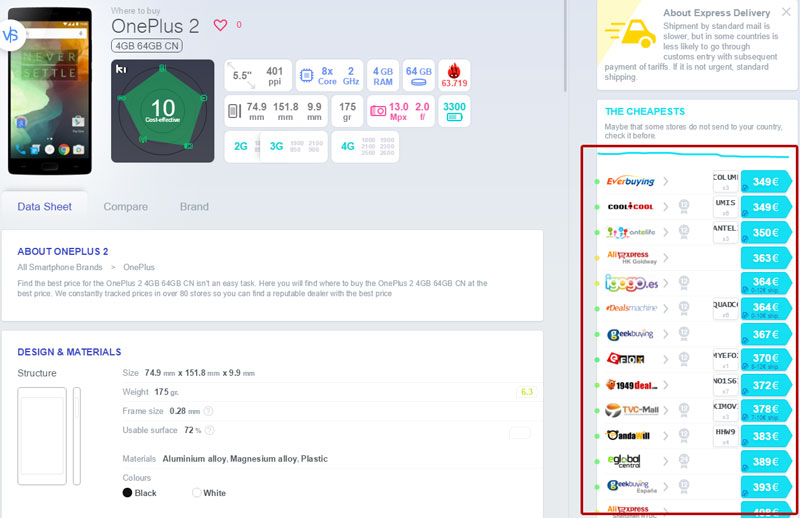
Task: Click the 3300 battery capacity tile
Action: (454, 111)
